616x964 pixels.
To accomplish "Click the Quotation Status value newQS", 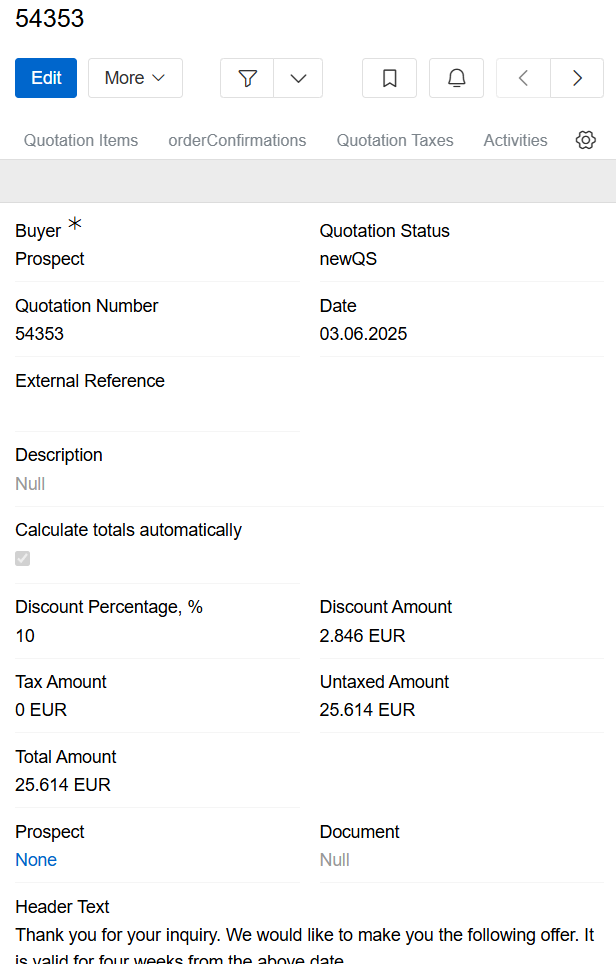I will [x=348, y=259].
